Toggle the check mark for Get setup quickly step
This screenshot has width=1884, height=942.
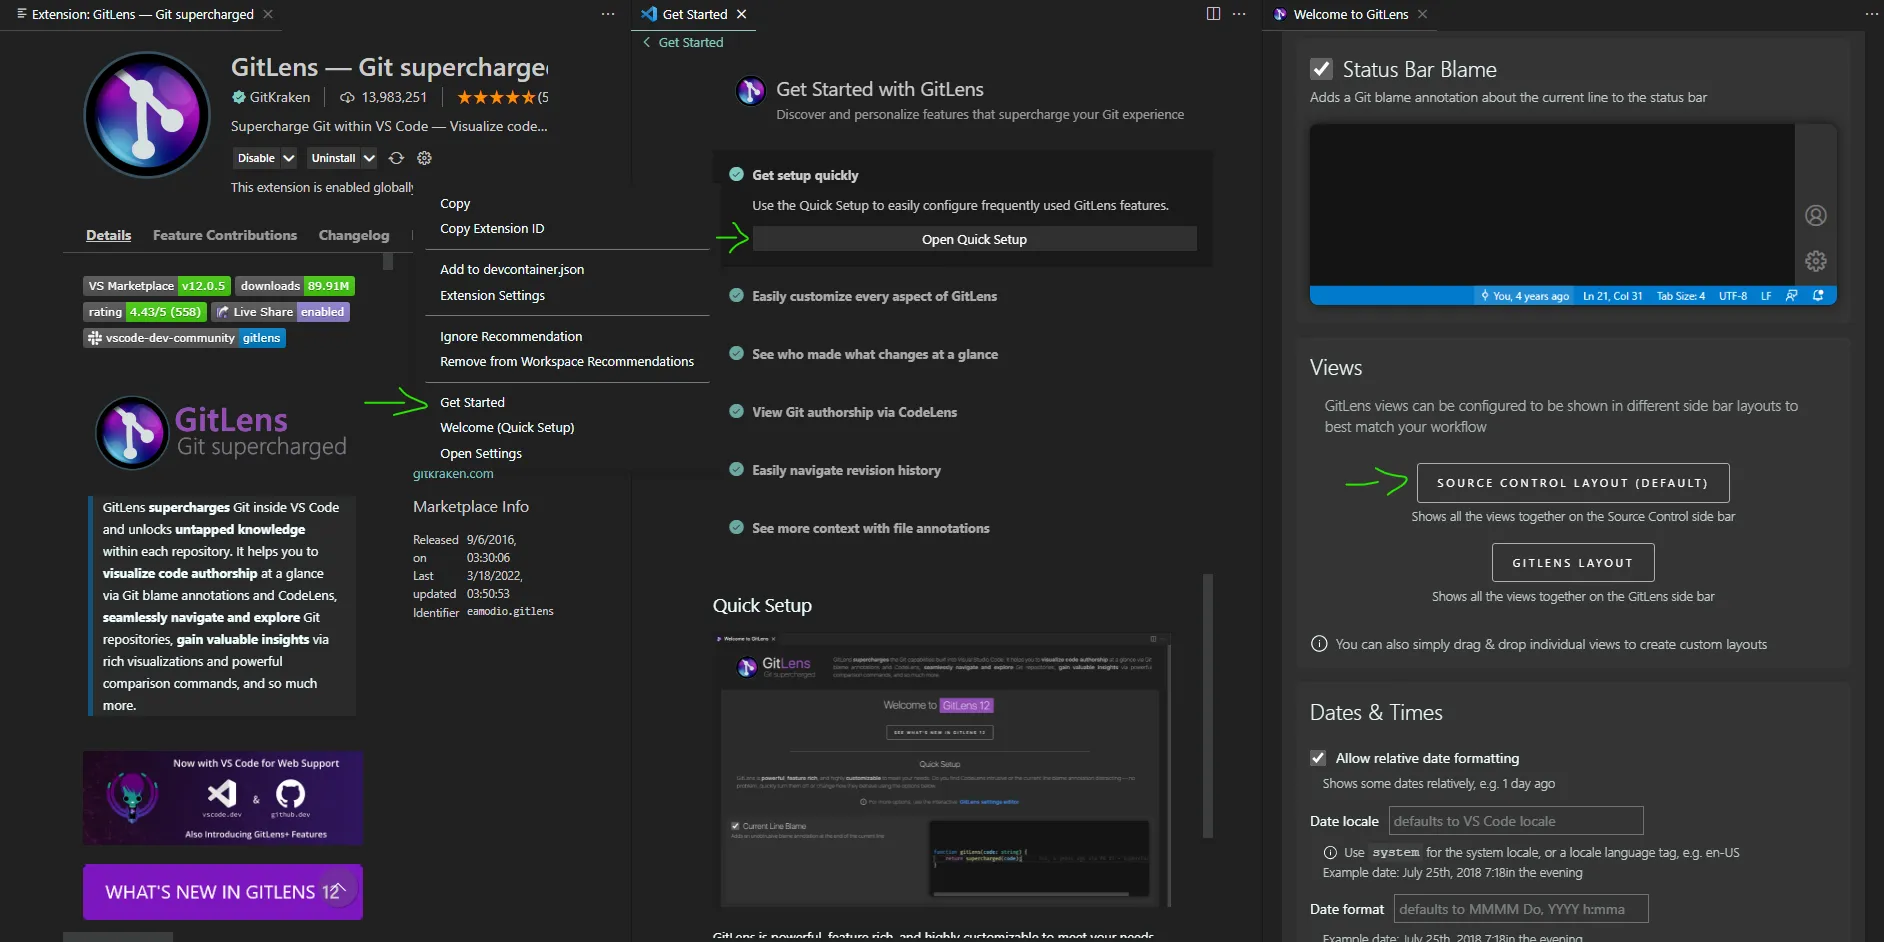point(736,175)
